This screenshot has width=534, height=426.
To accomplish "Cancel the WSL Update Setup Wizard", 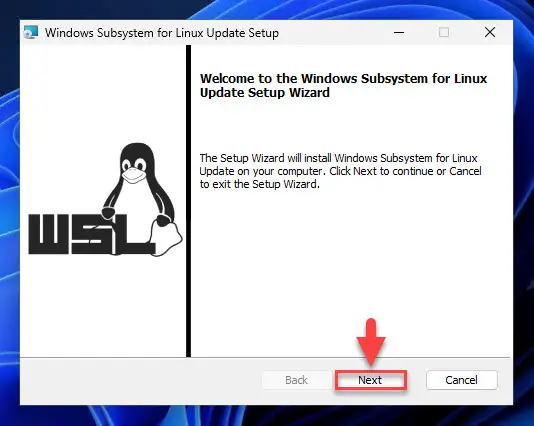I will coord(461,380).
